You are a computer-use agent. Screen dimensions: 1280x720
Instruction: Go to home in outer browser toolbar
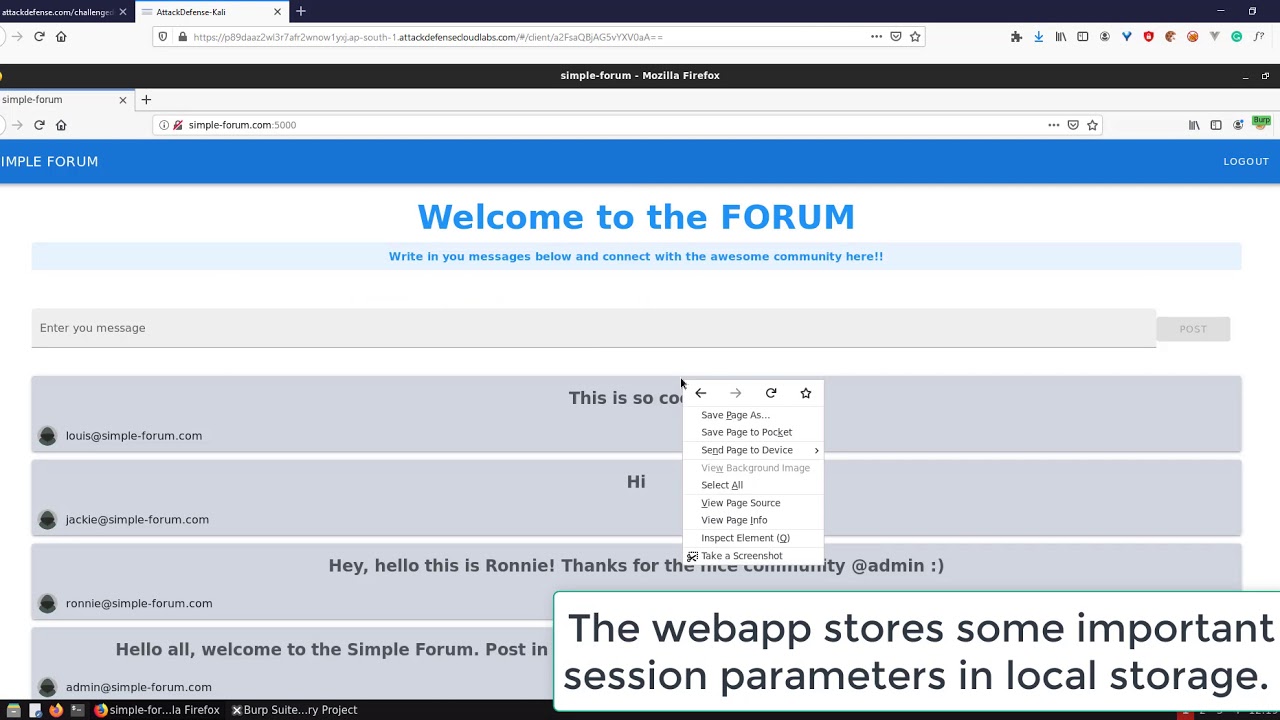tap(61, 37)
